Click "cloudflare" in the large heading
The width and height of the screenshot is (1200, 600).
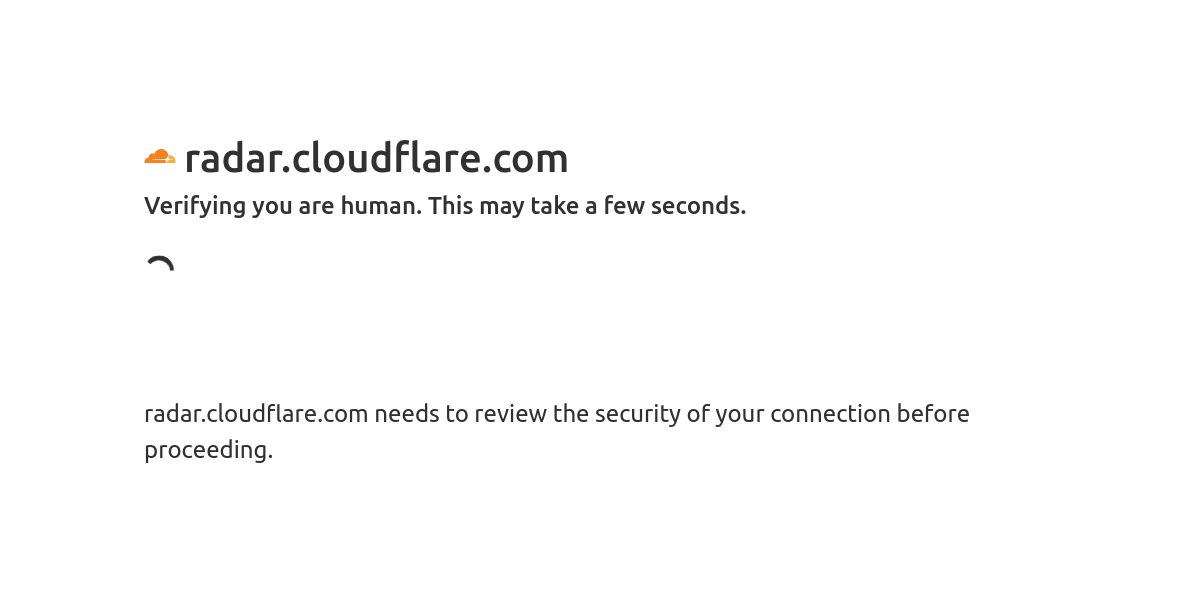(388, 158)
